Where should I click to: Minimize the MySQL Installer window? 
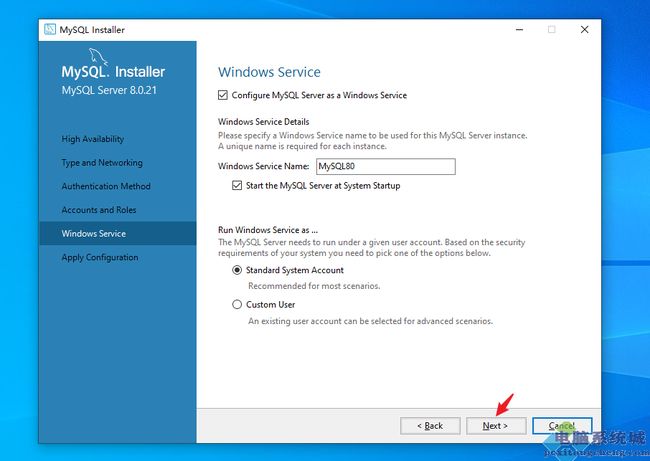[519, 29]
